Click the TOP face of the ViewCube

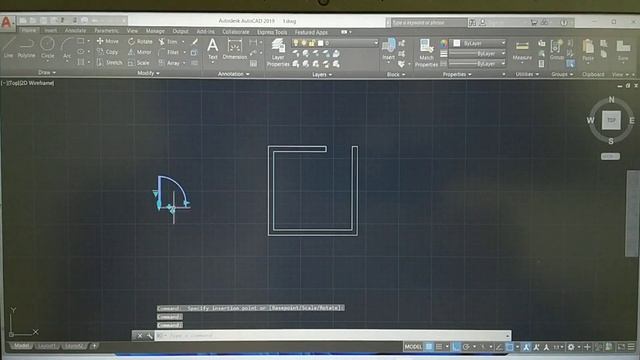click(611, 120)
